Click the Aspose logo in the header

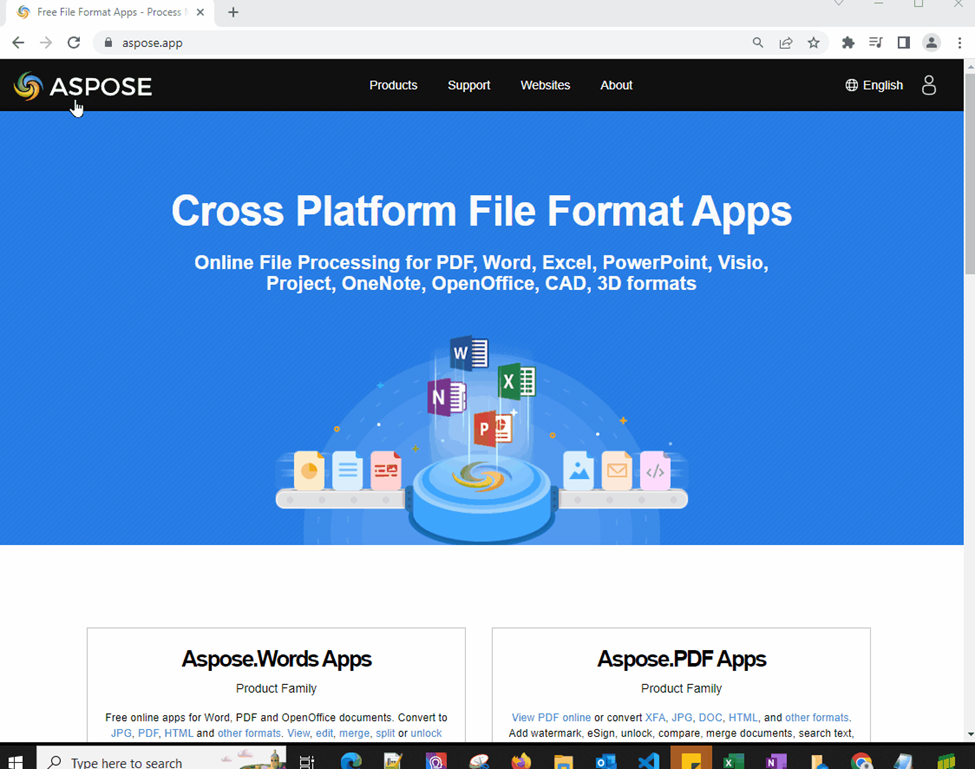(x=83, y=86)
